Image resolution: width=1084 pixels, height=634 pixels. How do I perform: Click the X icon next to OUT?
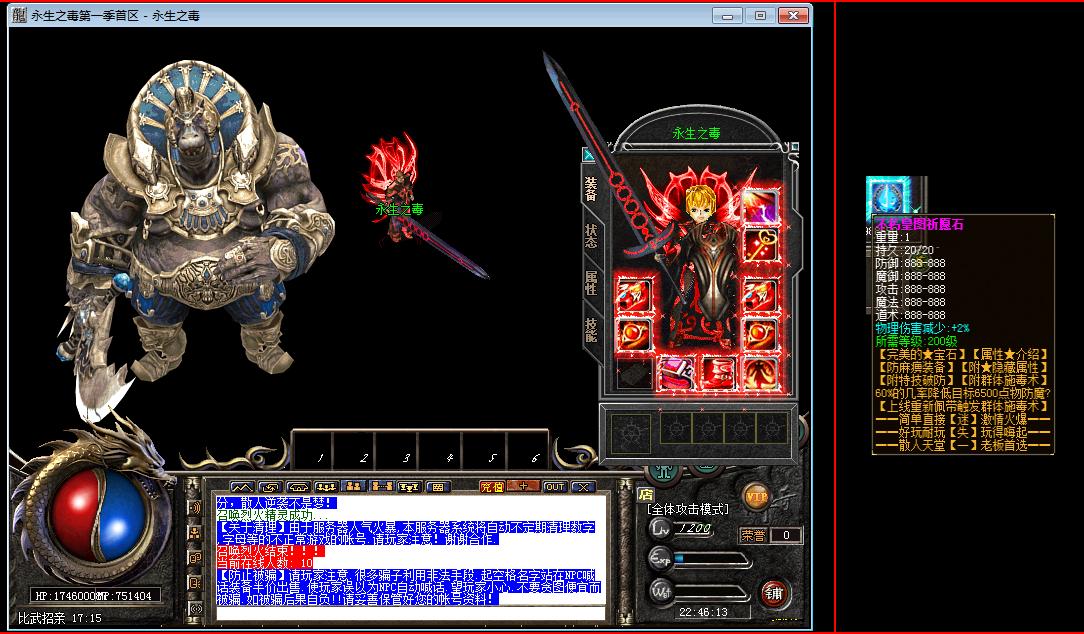coord(582,487)
